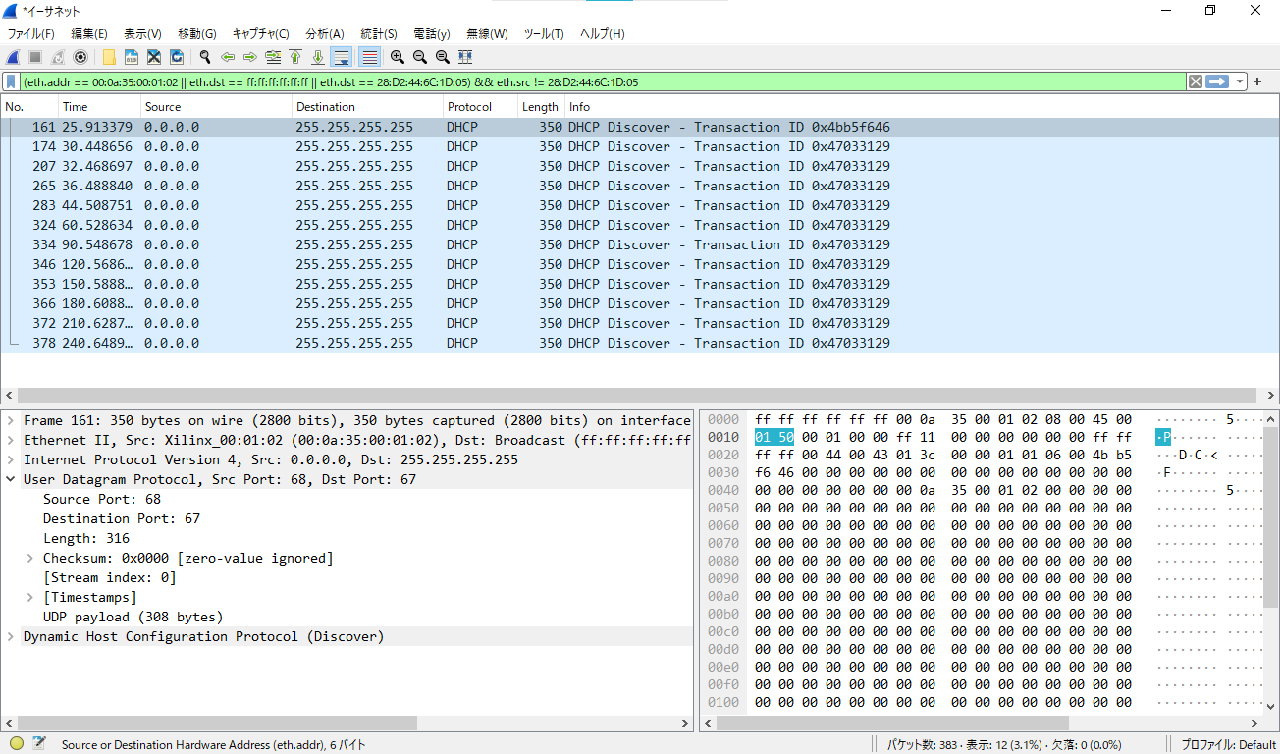Jump to the last packet
This screenshot has width=1280, height=754.
[318, 57]
